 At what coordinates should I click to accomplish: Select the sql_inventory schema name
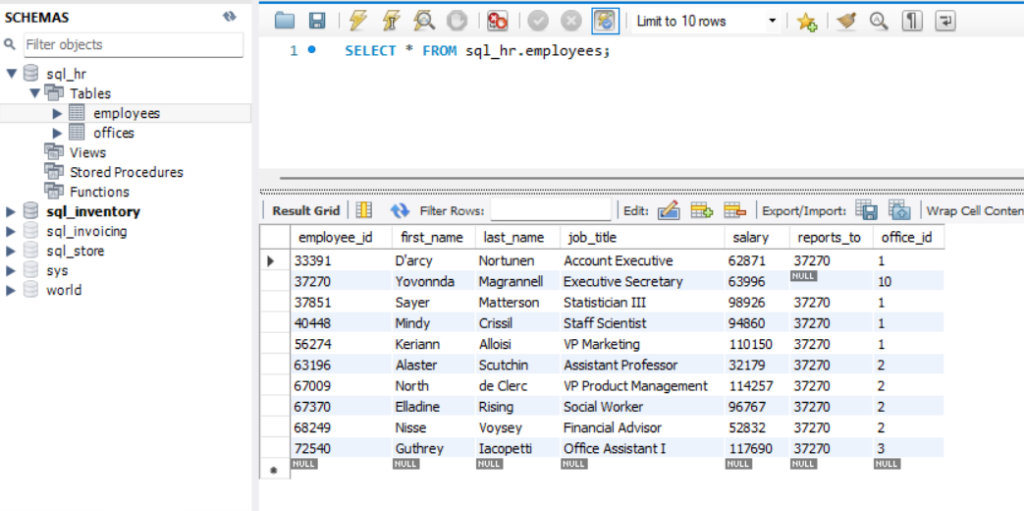click(93, 212)
